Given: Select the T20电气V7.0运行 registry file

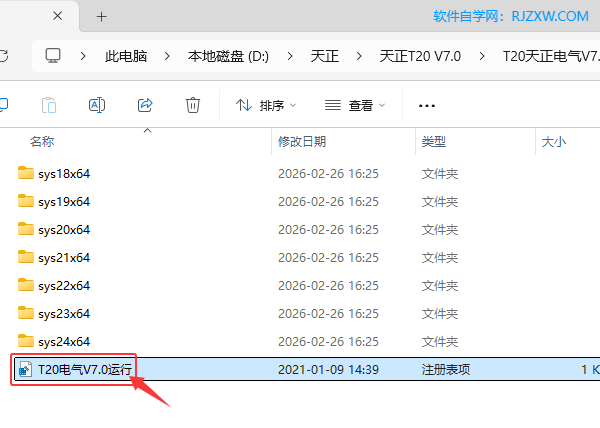Looking at the screenshot, I should 85,369.
